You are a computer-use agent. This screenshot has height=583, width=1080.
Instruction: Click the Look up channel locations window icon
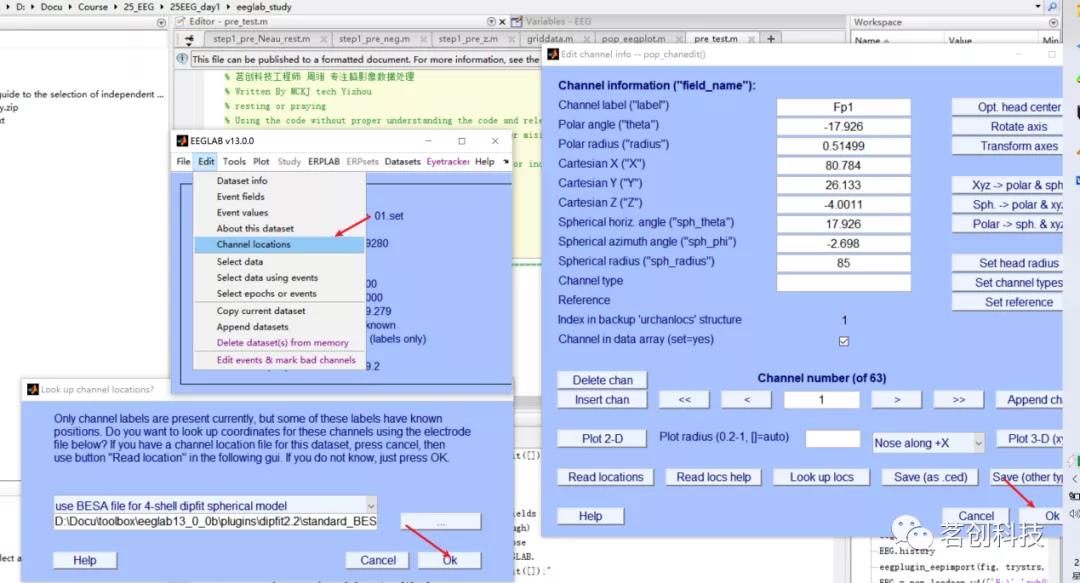coord(32,389)
